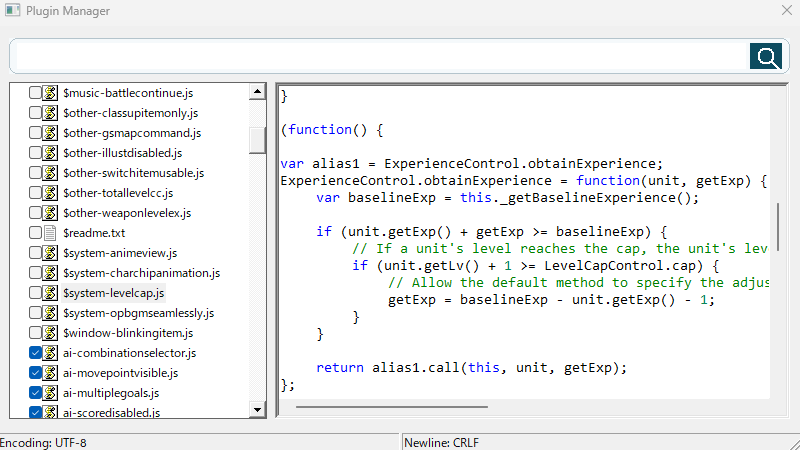
Task: Select the $system-charchipanimation.js entry
Action: tap(141, 273)
